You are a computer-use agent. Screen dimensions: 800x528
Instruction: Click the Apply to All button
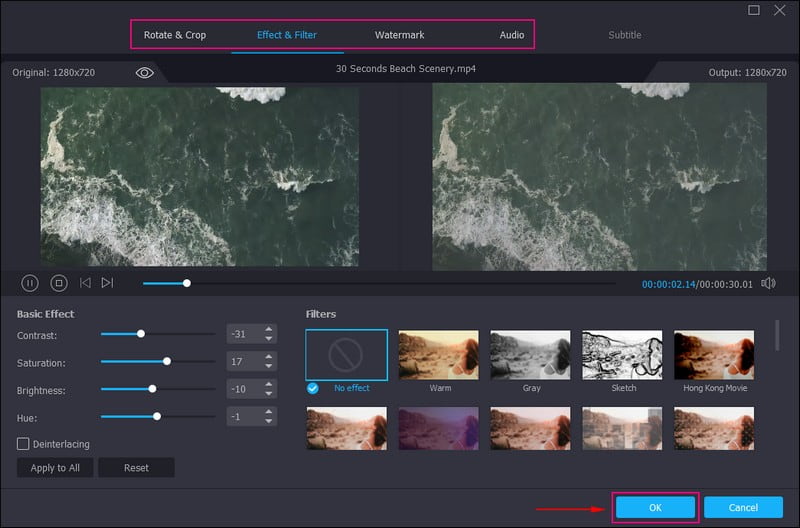click(x=55, y=468)
